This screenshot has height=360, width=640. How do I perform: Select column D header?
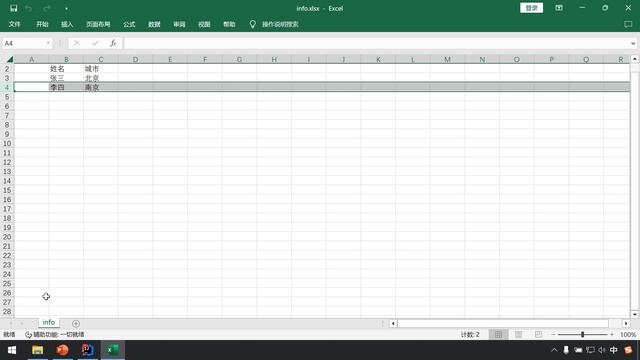coord(136,60)
